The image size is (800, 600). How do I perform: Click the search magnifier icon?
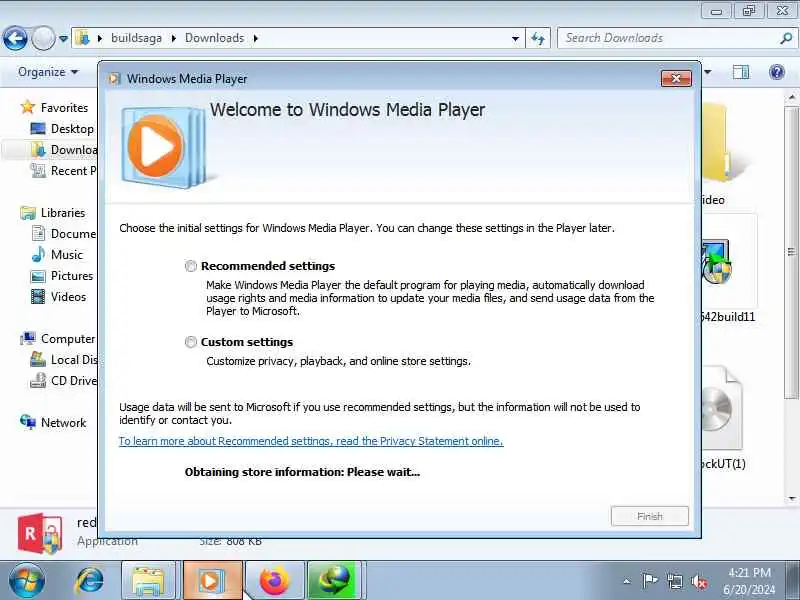pyautogui.click(x=786, y=38)
